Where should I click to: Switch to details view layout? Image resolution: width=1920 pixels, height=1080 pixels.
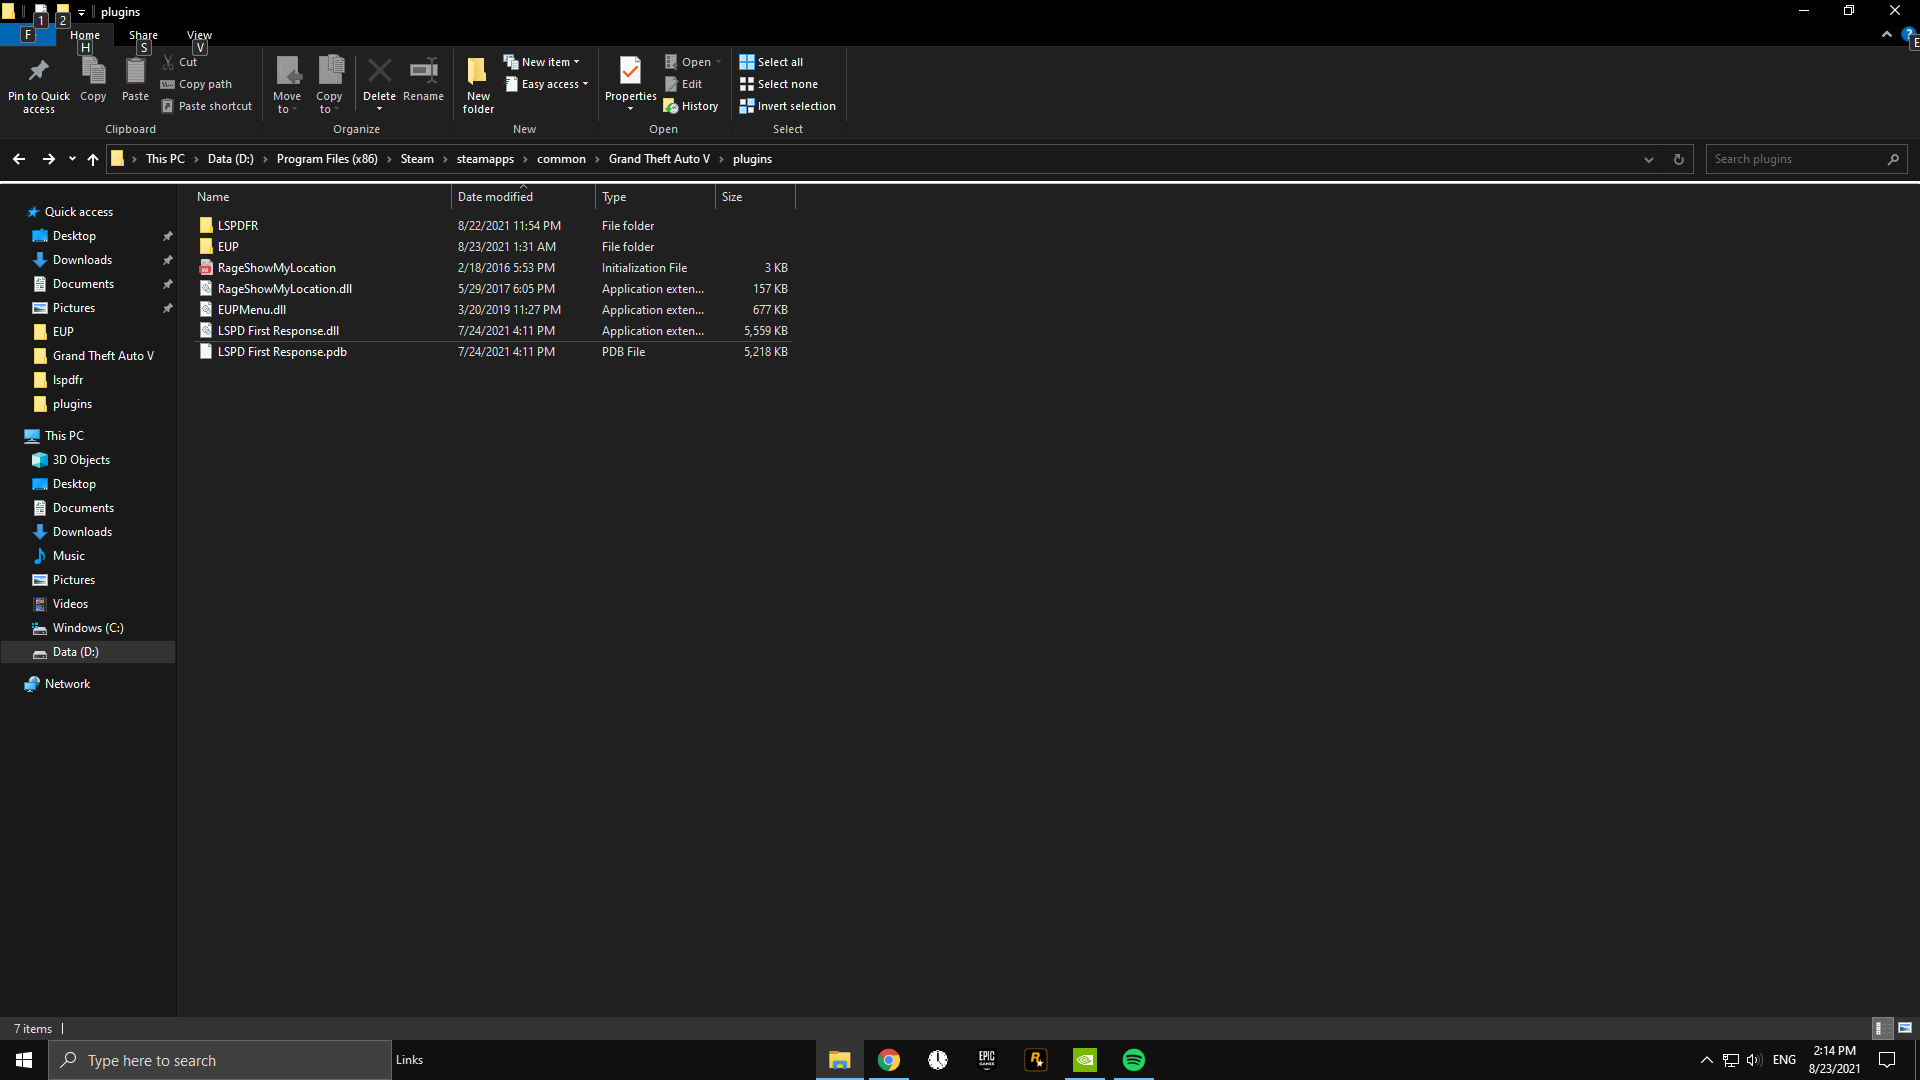pyautogui.click(x=1879, y=1028)
